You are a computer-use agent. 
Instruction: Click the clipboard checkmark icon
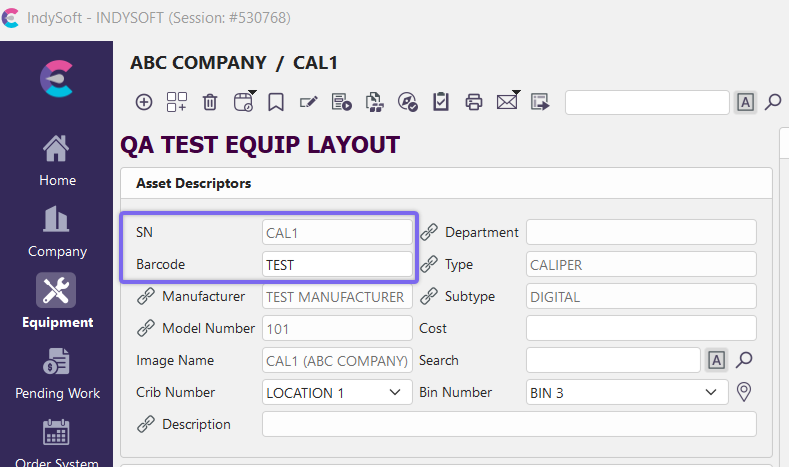tap(440, 102)
